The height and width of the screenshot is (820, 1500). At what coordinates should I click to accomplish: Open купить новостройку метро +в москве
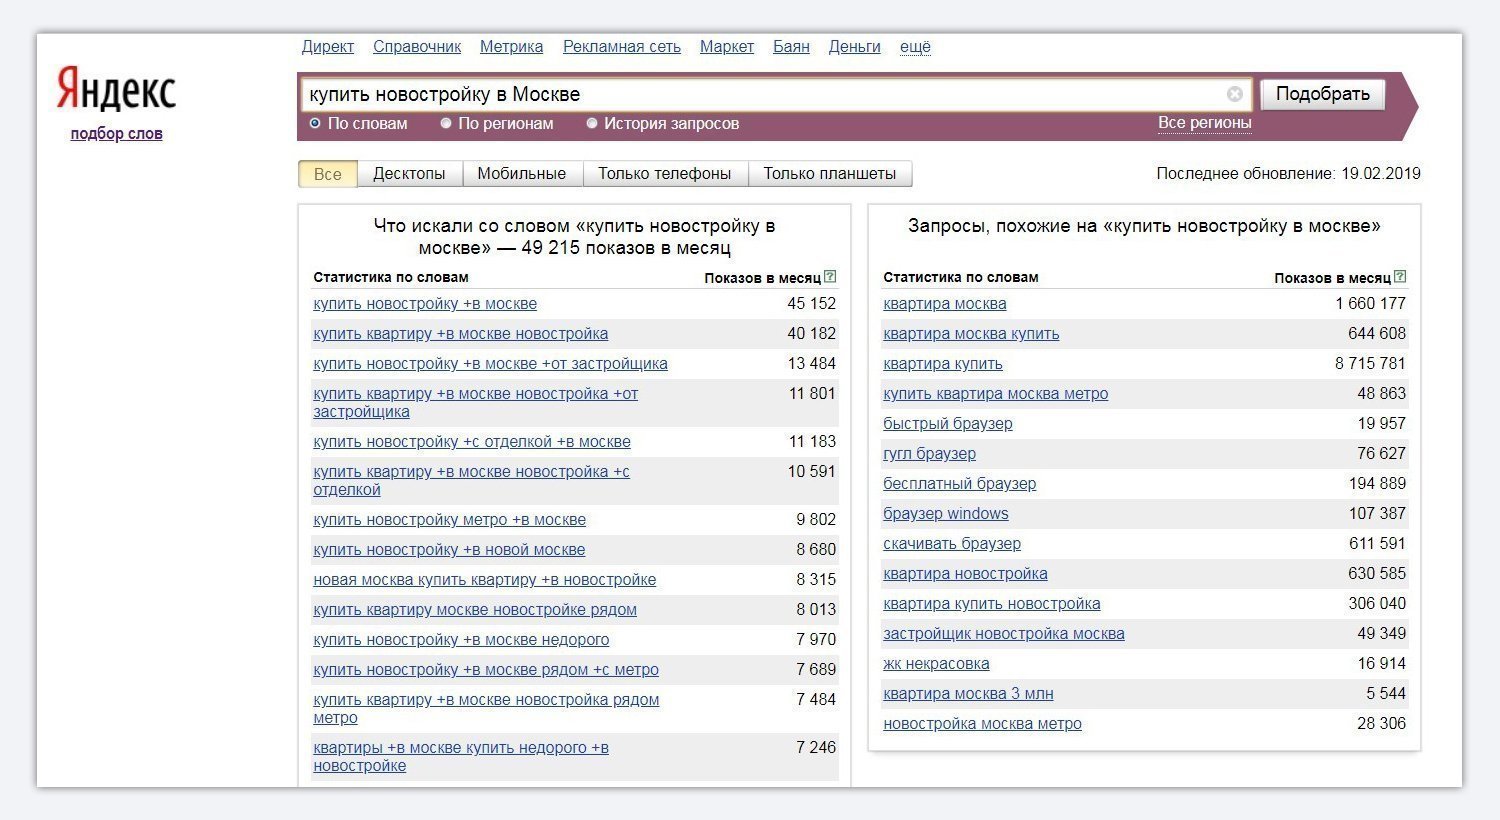(x=450, y=520)
